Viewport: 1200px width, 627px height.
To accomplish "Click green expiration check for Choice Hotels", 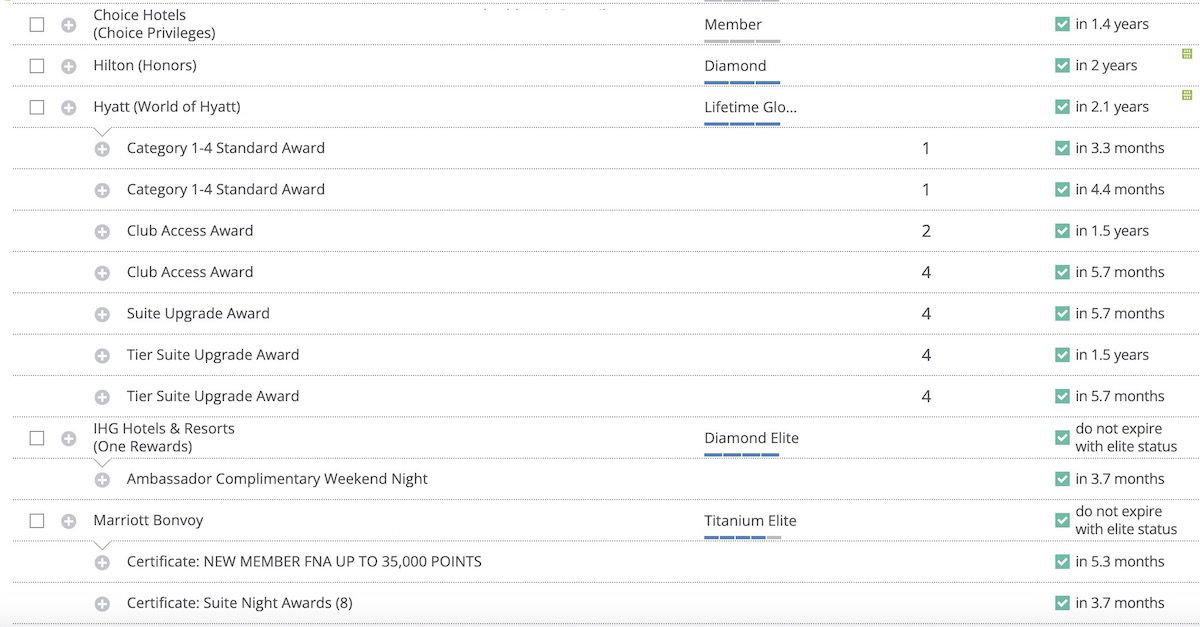I will click(1062, 24).
